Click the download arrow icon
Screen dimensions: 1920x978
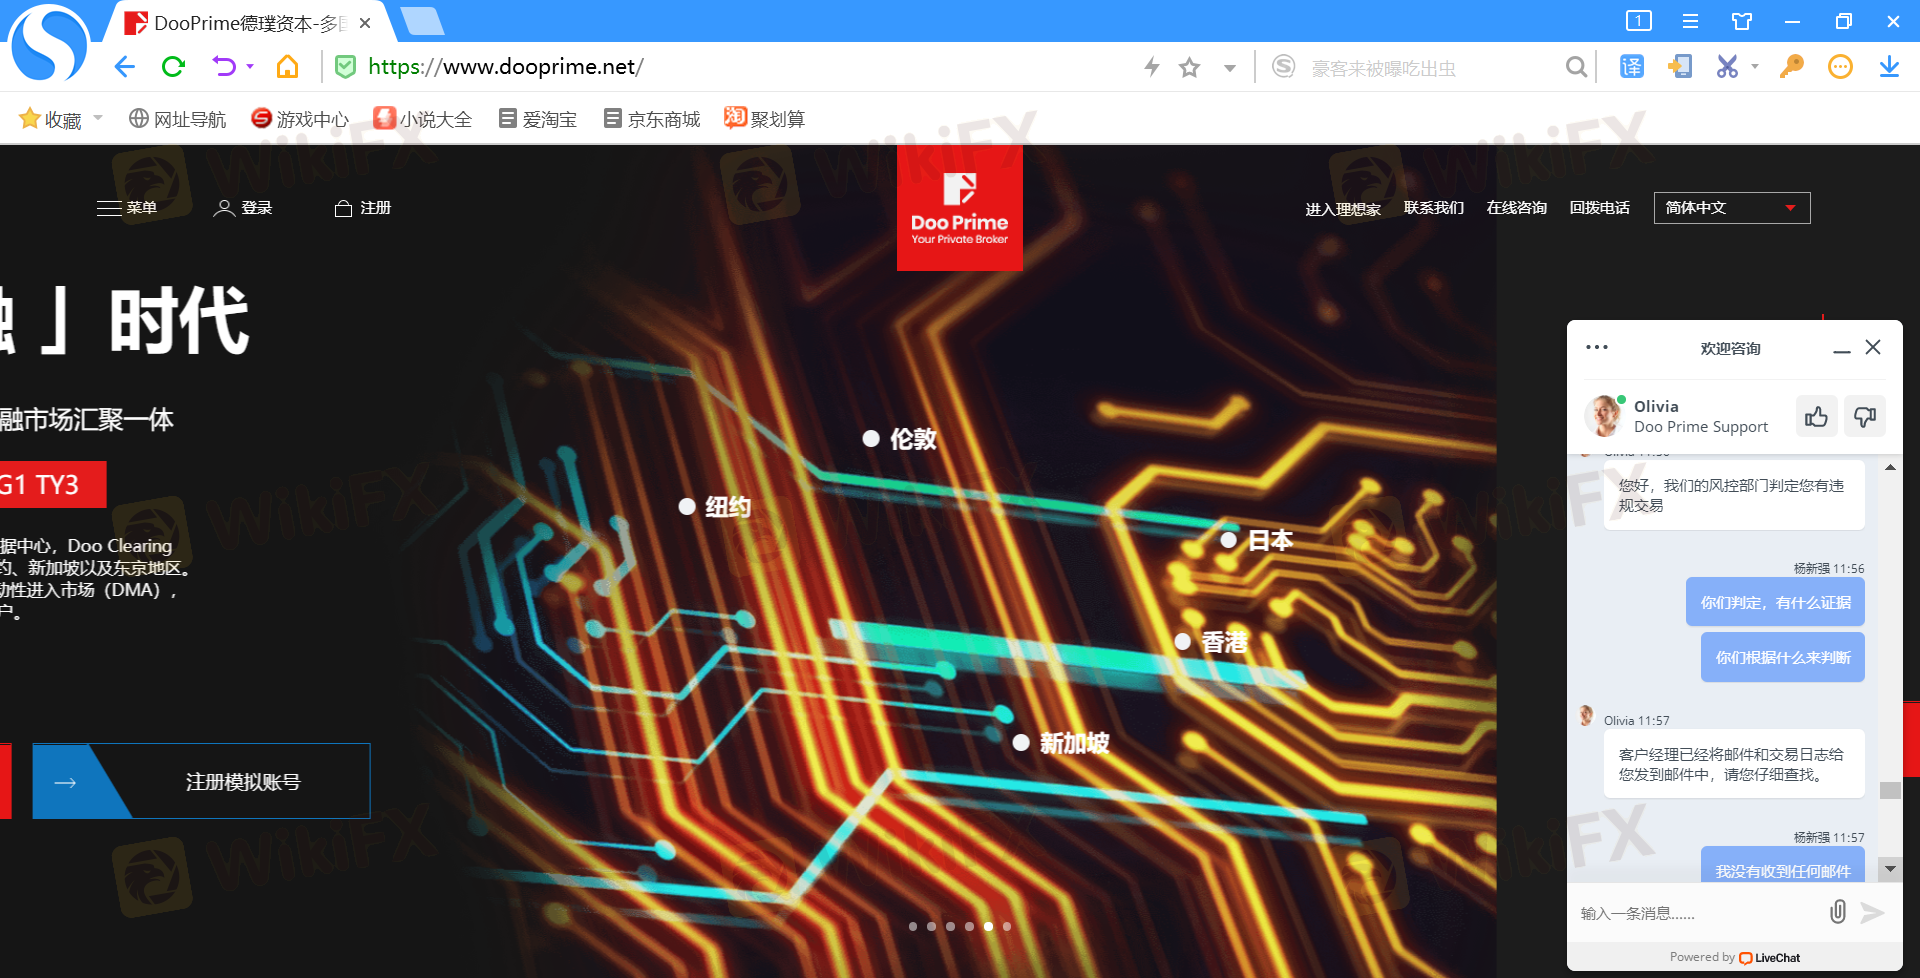pos(1888,67)
